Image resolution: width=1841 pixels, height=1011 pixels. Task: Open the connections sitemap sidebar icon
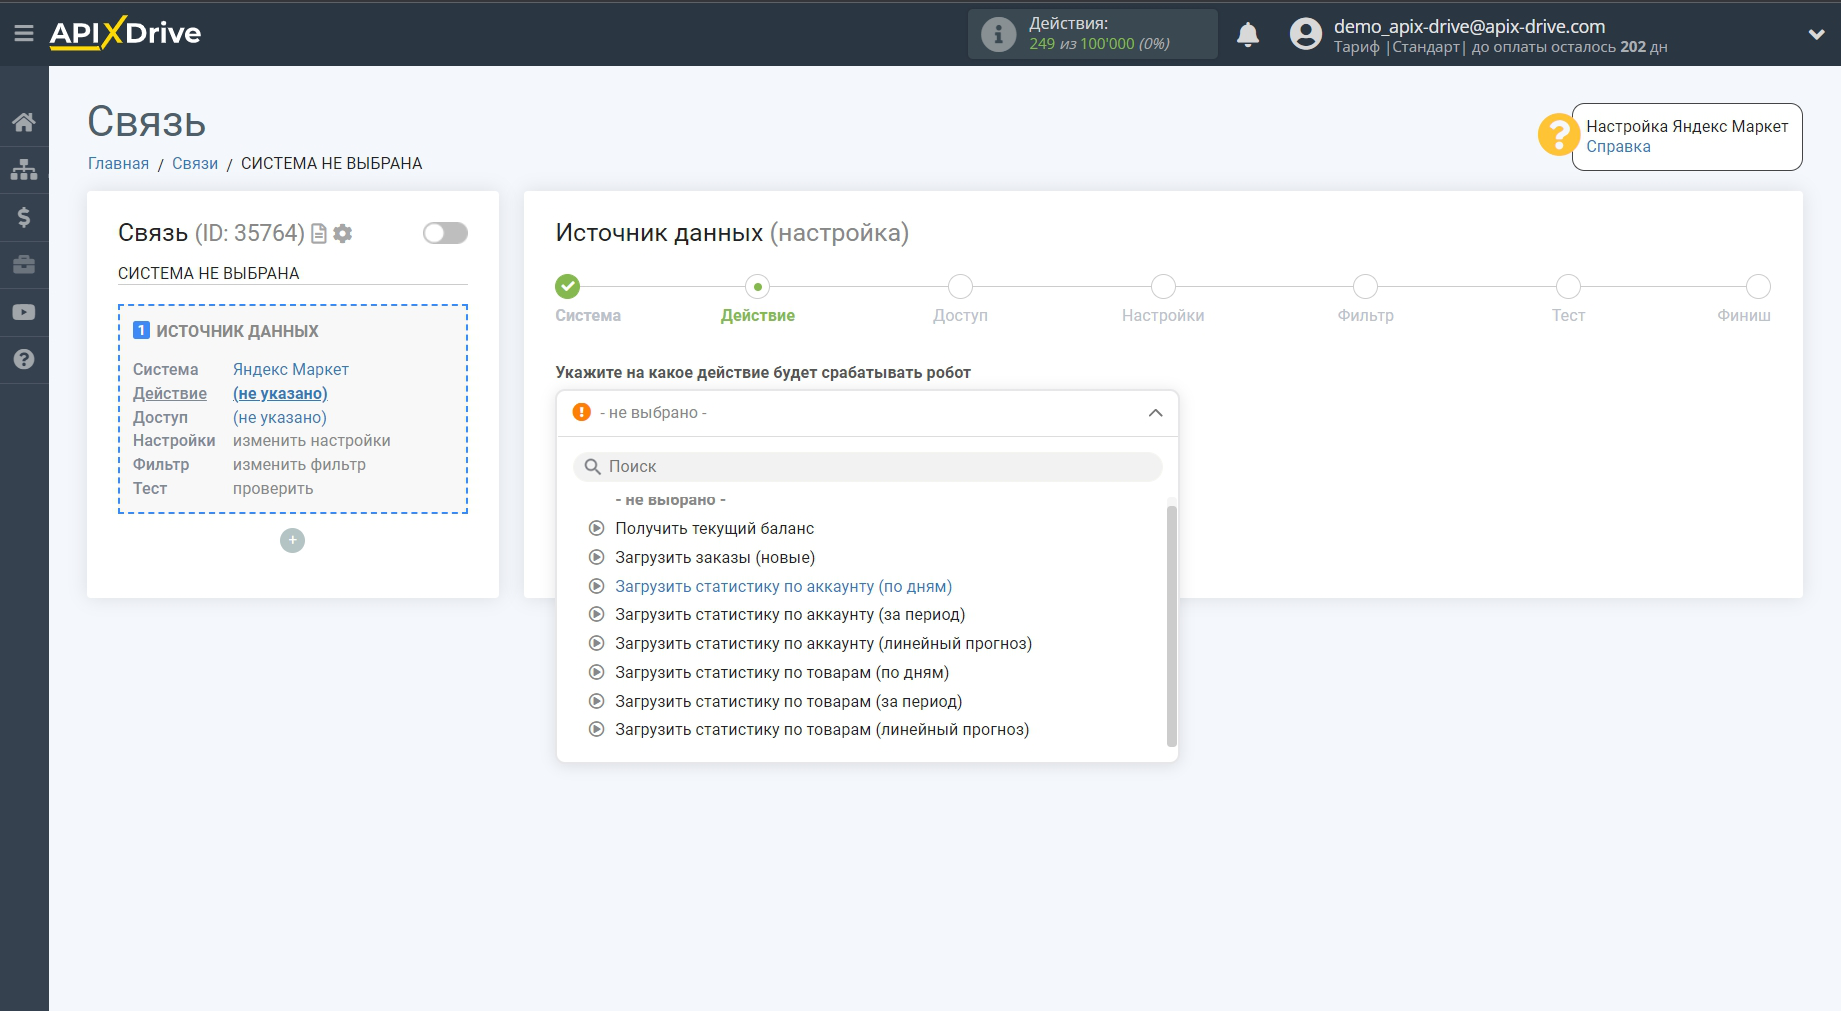tap(24, 169)
